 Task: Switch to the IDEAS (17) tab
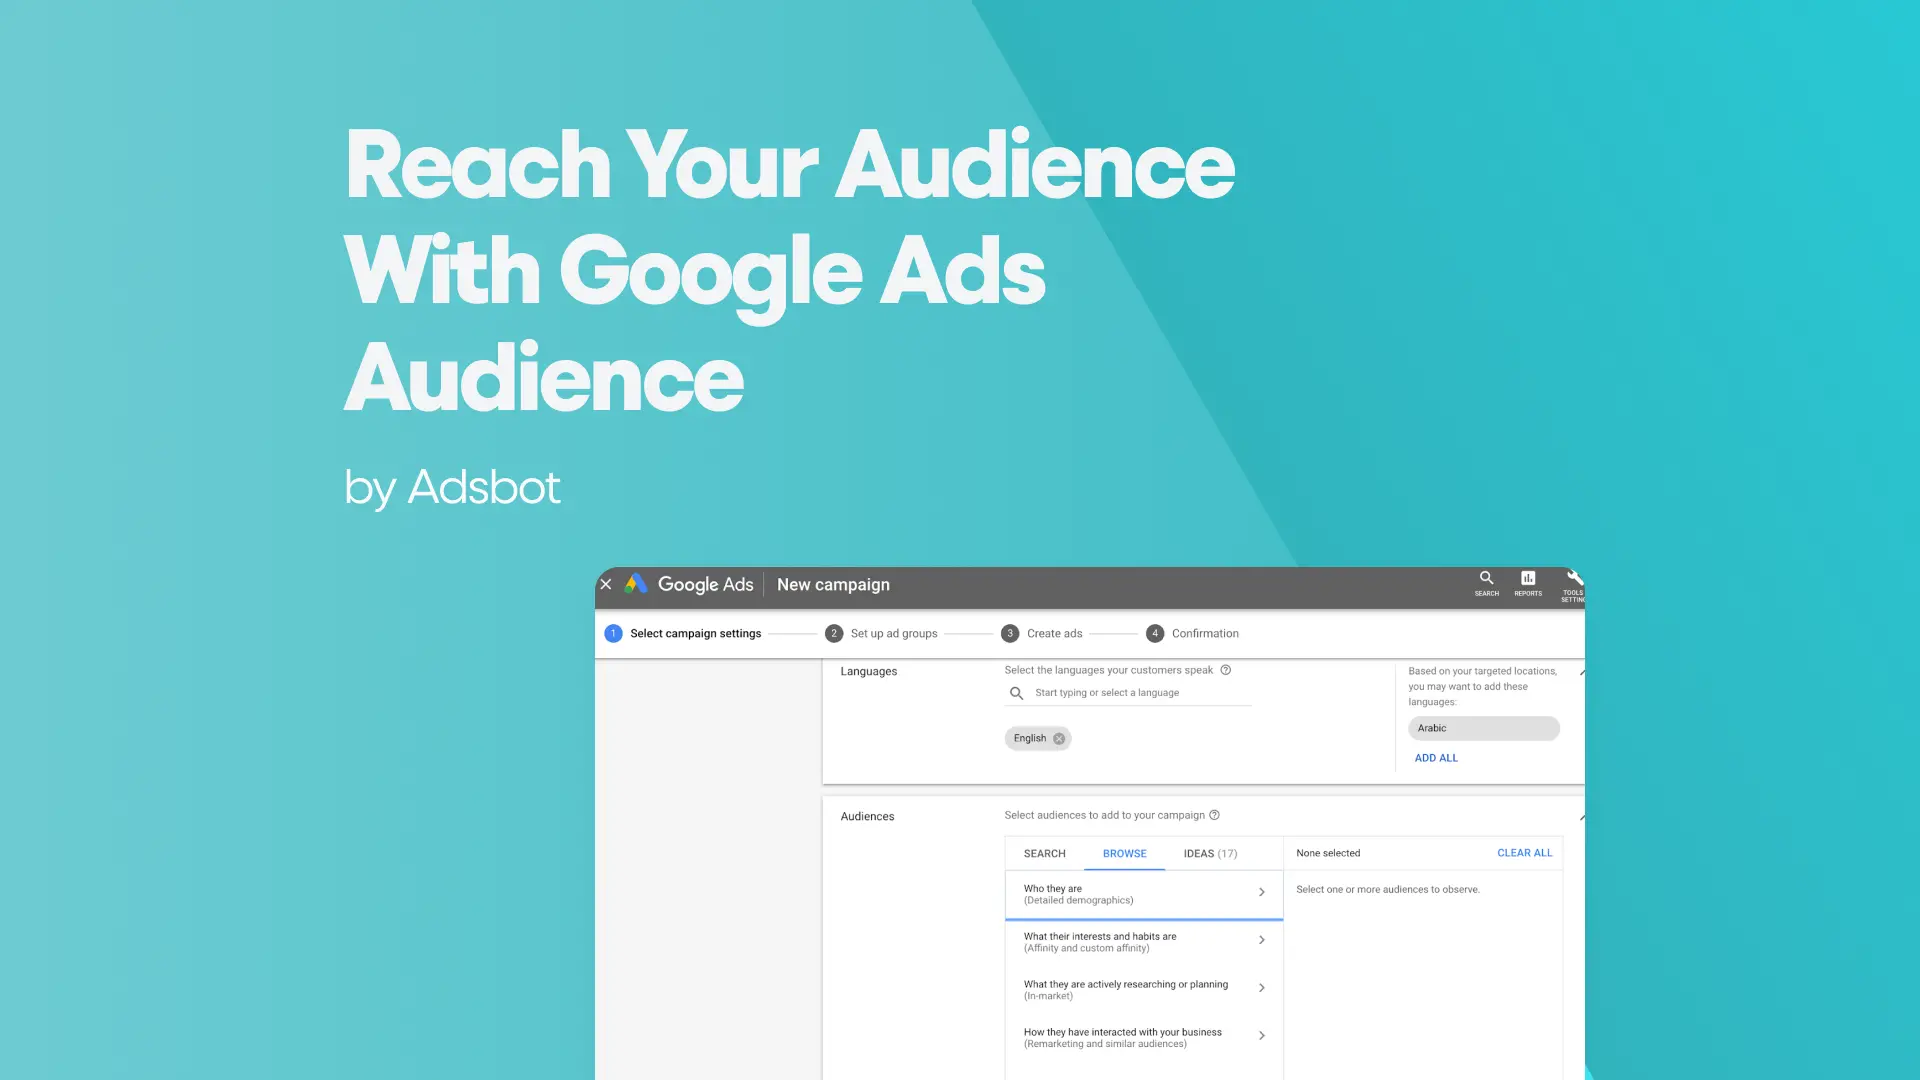tap(1210, 853)
